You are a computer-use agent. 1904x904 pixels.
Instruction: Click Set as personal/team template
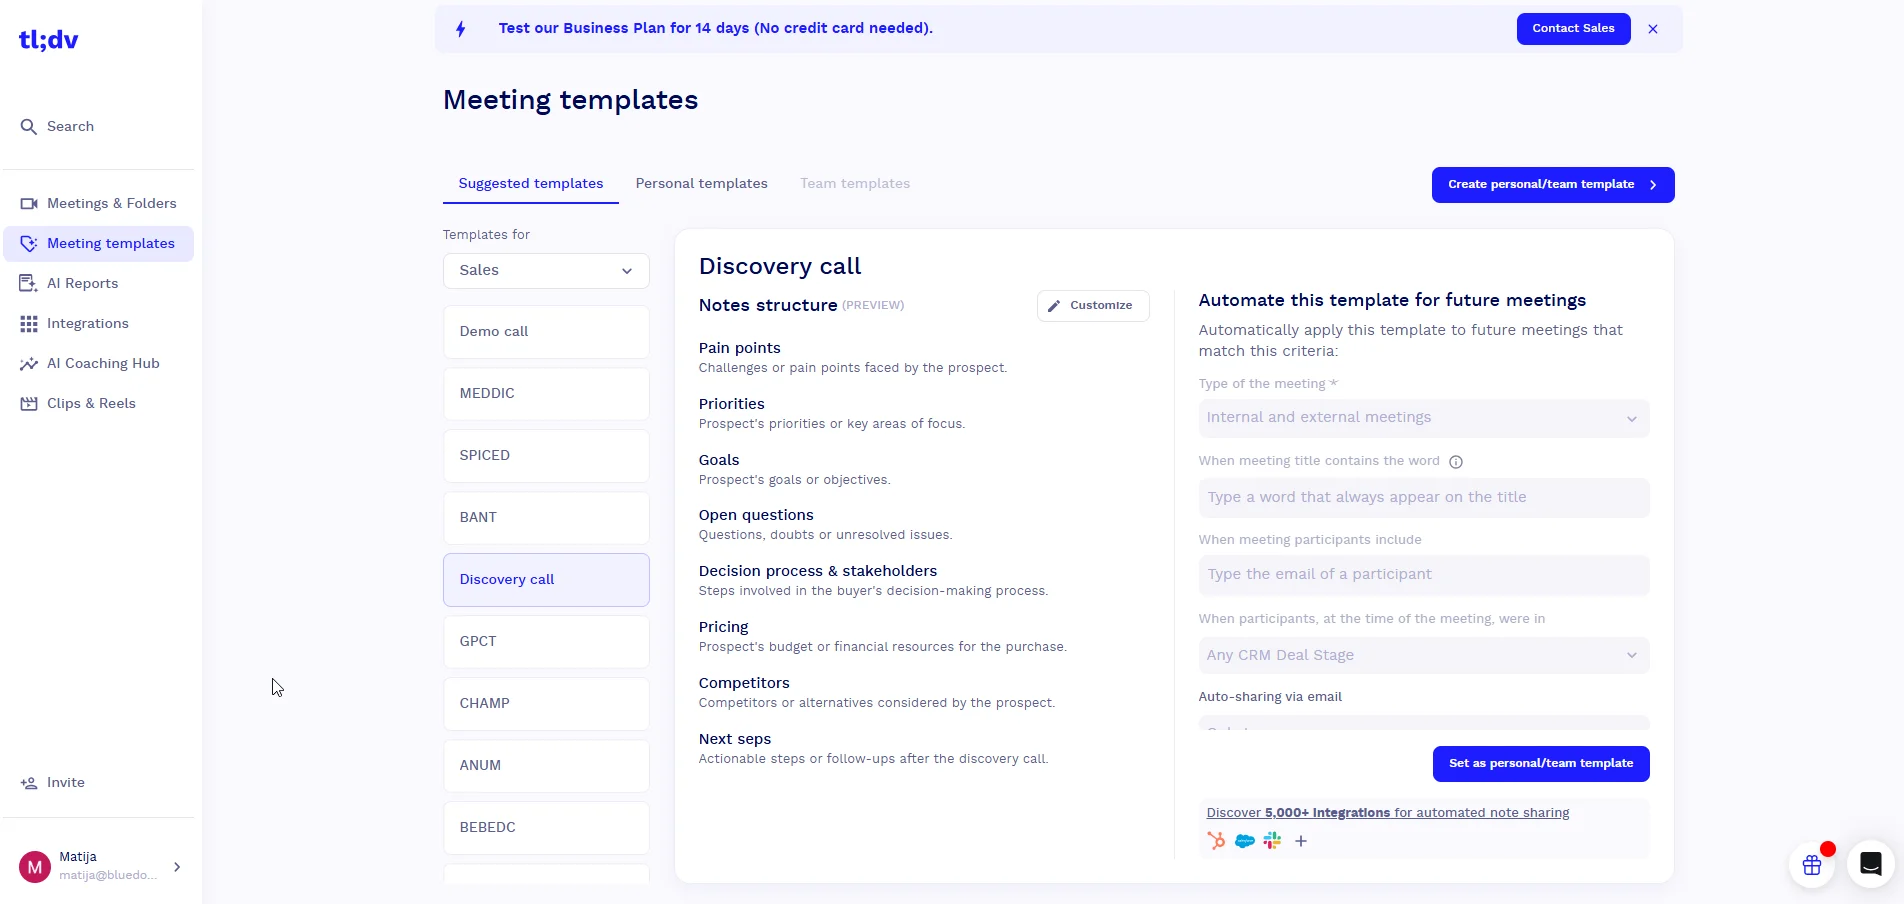(1539, 763)
